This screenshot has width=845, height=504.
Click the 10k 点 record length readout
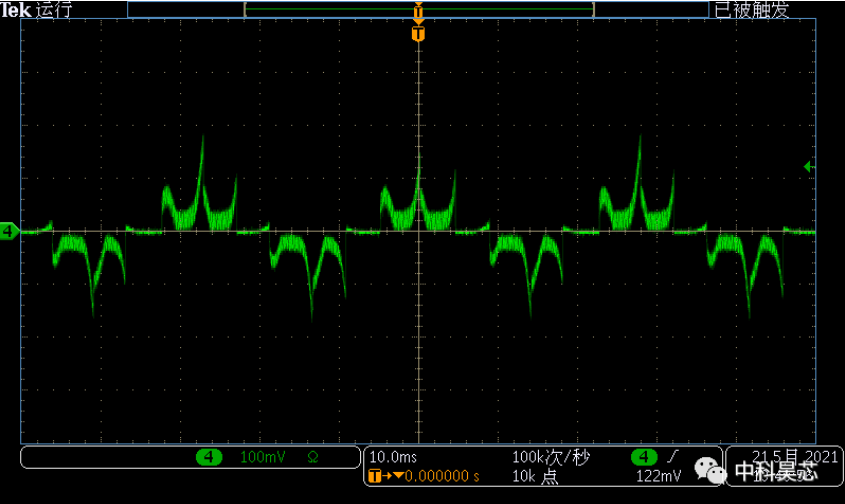coord(535,476)
